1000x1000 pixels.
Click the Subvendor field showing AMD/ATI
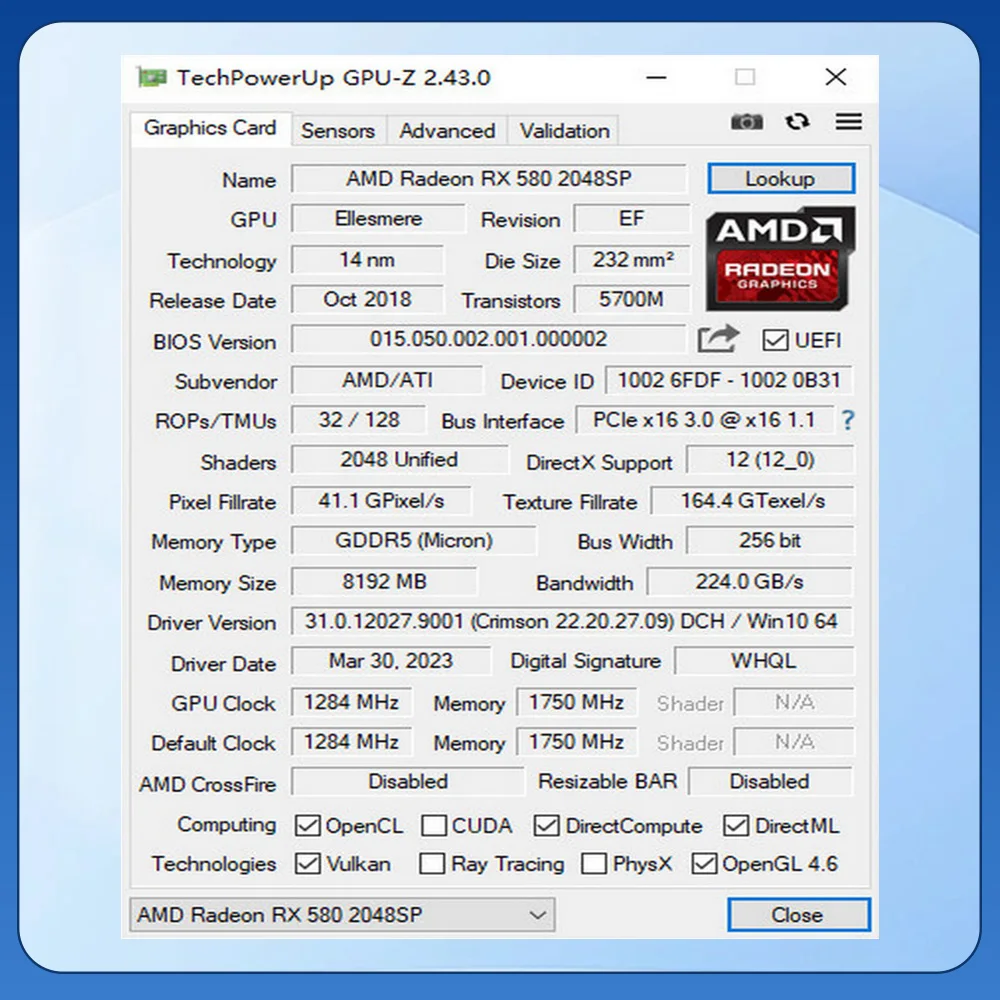coord(388,380)
